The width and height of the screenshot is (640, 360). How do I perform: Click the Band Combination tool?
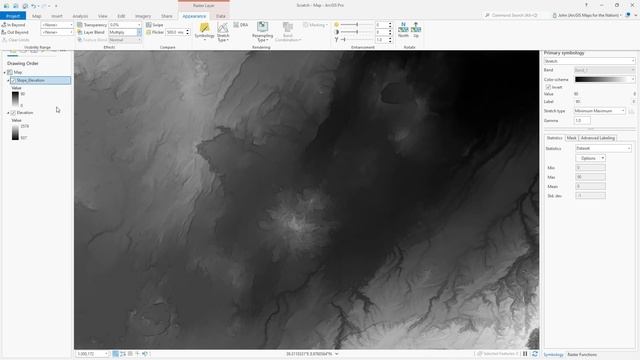(x=288, y=32)
